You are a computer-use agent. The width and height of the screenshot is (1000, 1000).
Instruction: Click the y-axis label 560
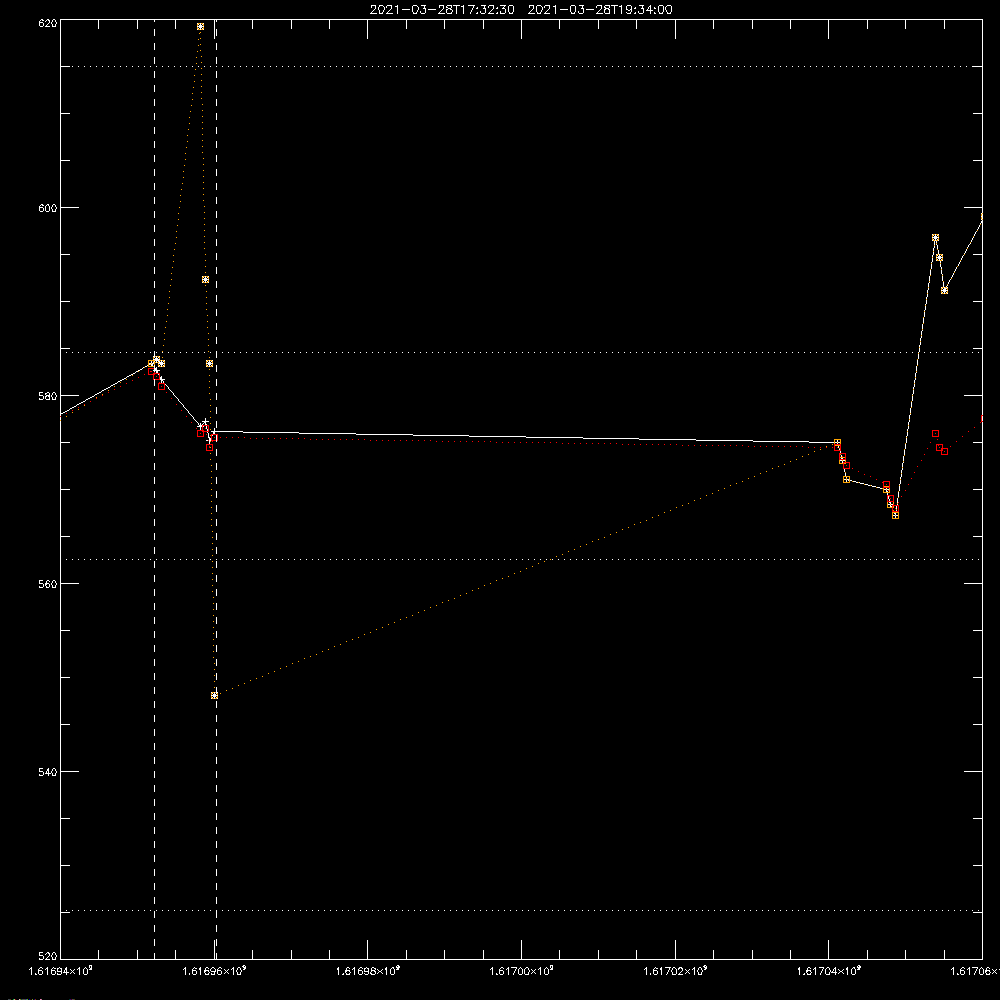point(48,584)
